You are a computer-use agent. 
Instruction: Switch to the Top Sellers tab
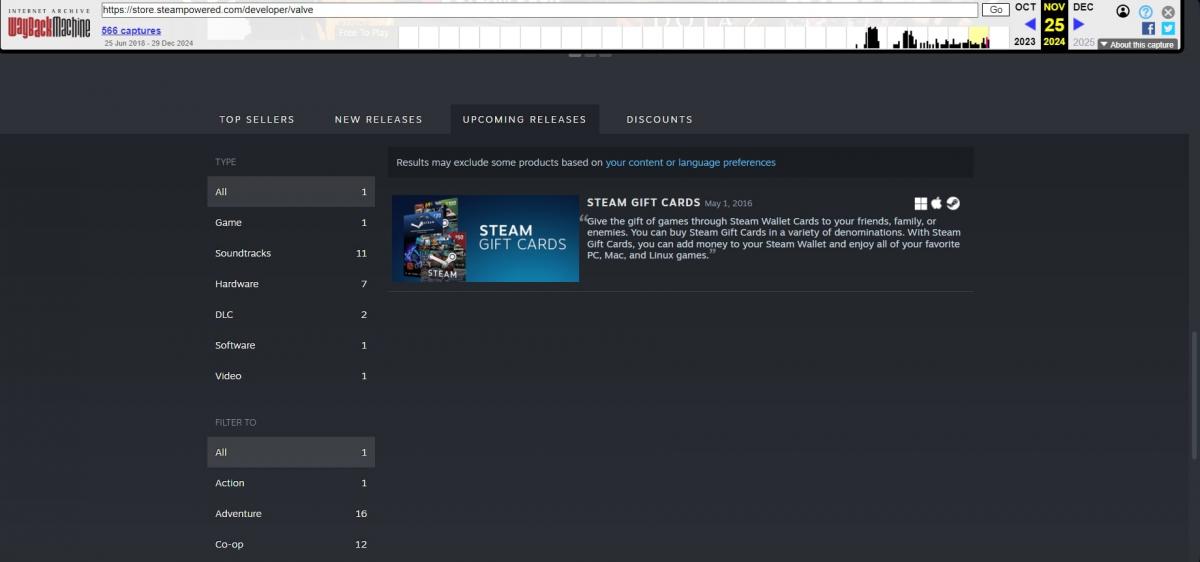click(257, 119)
